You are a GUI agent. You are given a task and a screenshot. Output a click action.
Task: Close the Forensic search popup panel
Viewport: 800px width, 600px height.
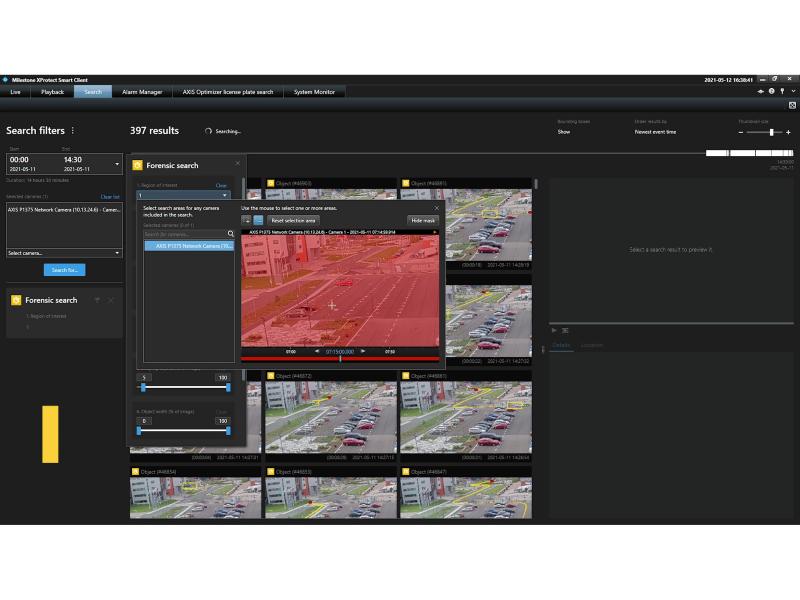click(237, 163)
